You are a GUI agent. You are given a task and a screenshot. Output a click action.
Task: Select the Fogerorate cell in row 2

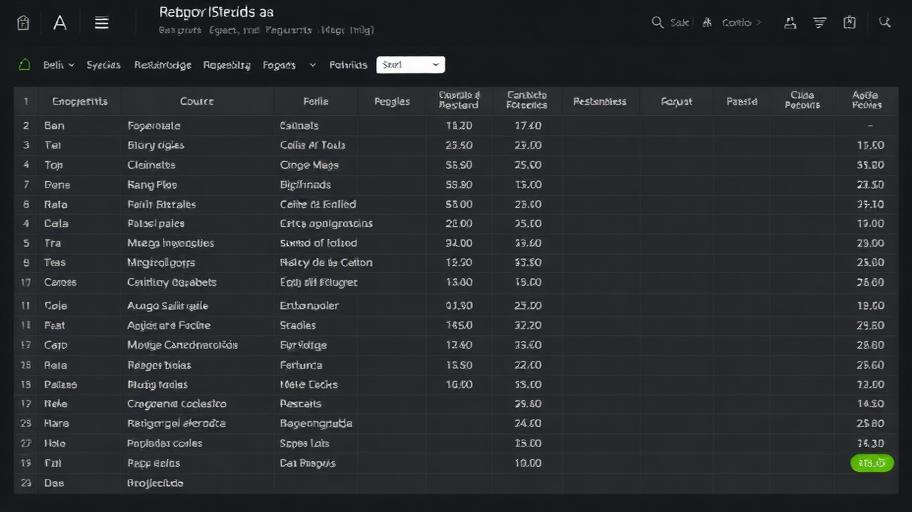(x=154, y=126)
